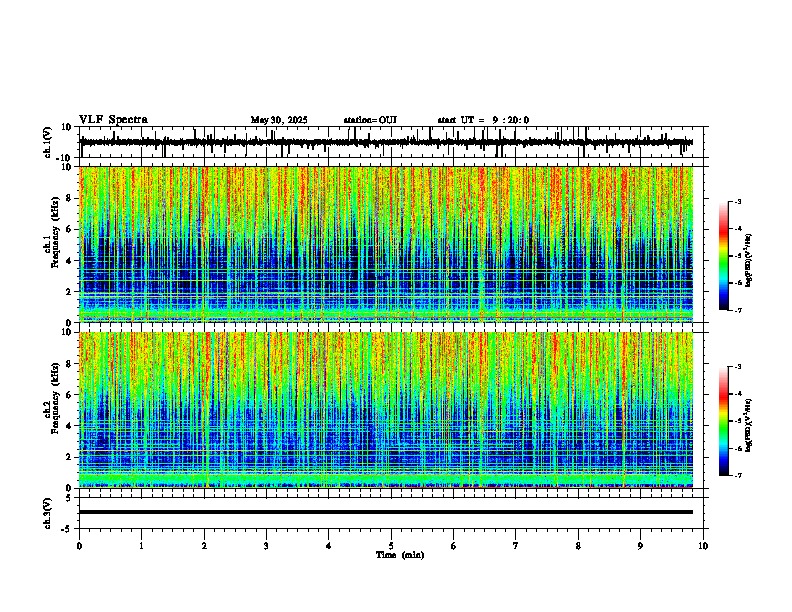Click the time axis tick label "9"
Image resolution: width=792 pixels, height=612 pixels.
(640, 546)
